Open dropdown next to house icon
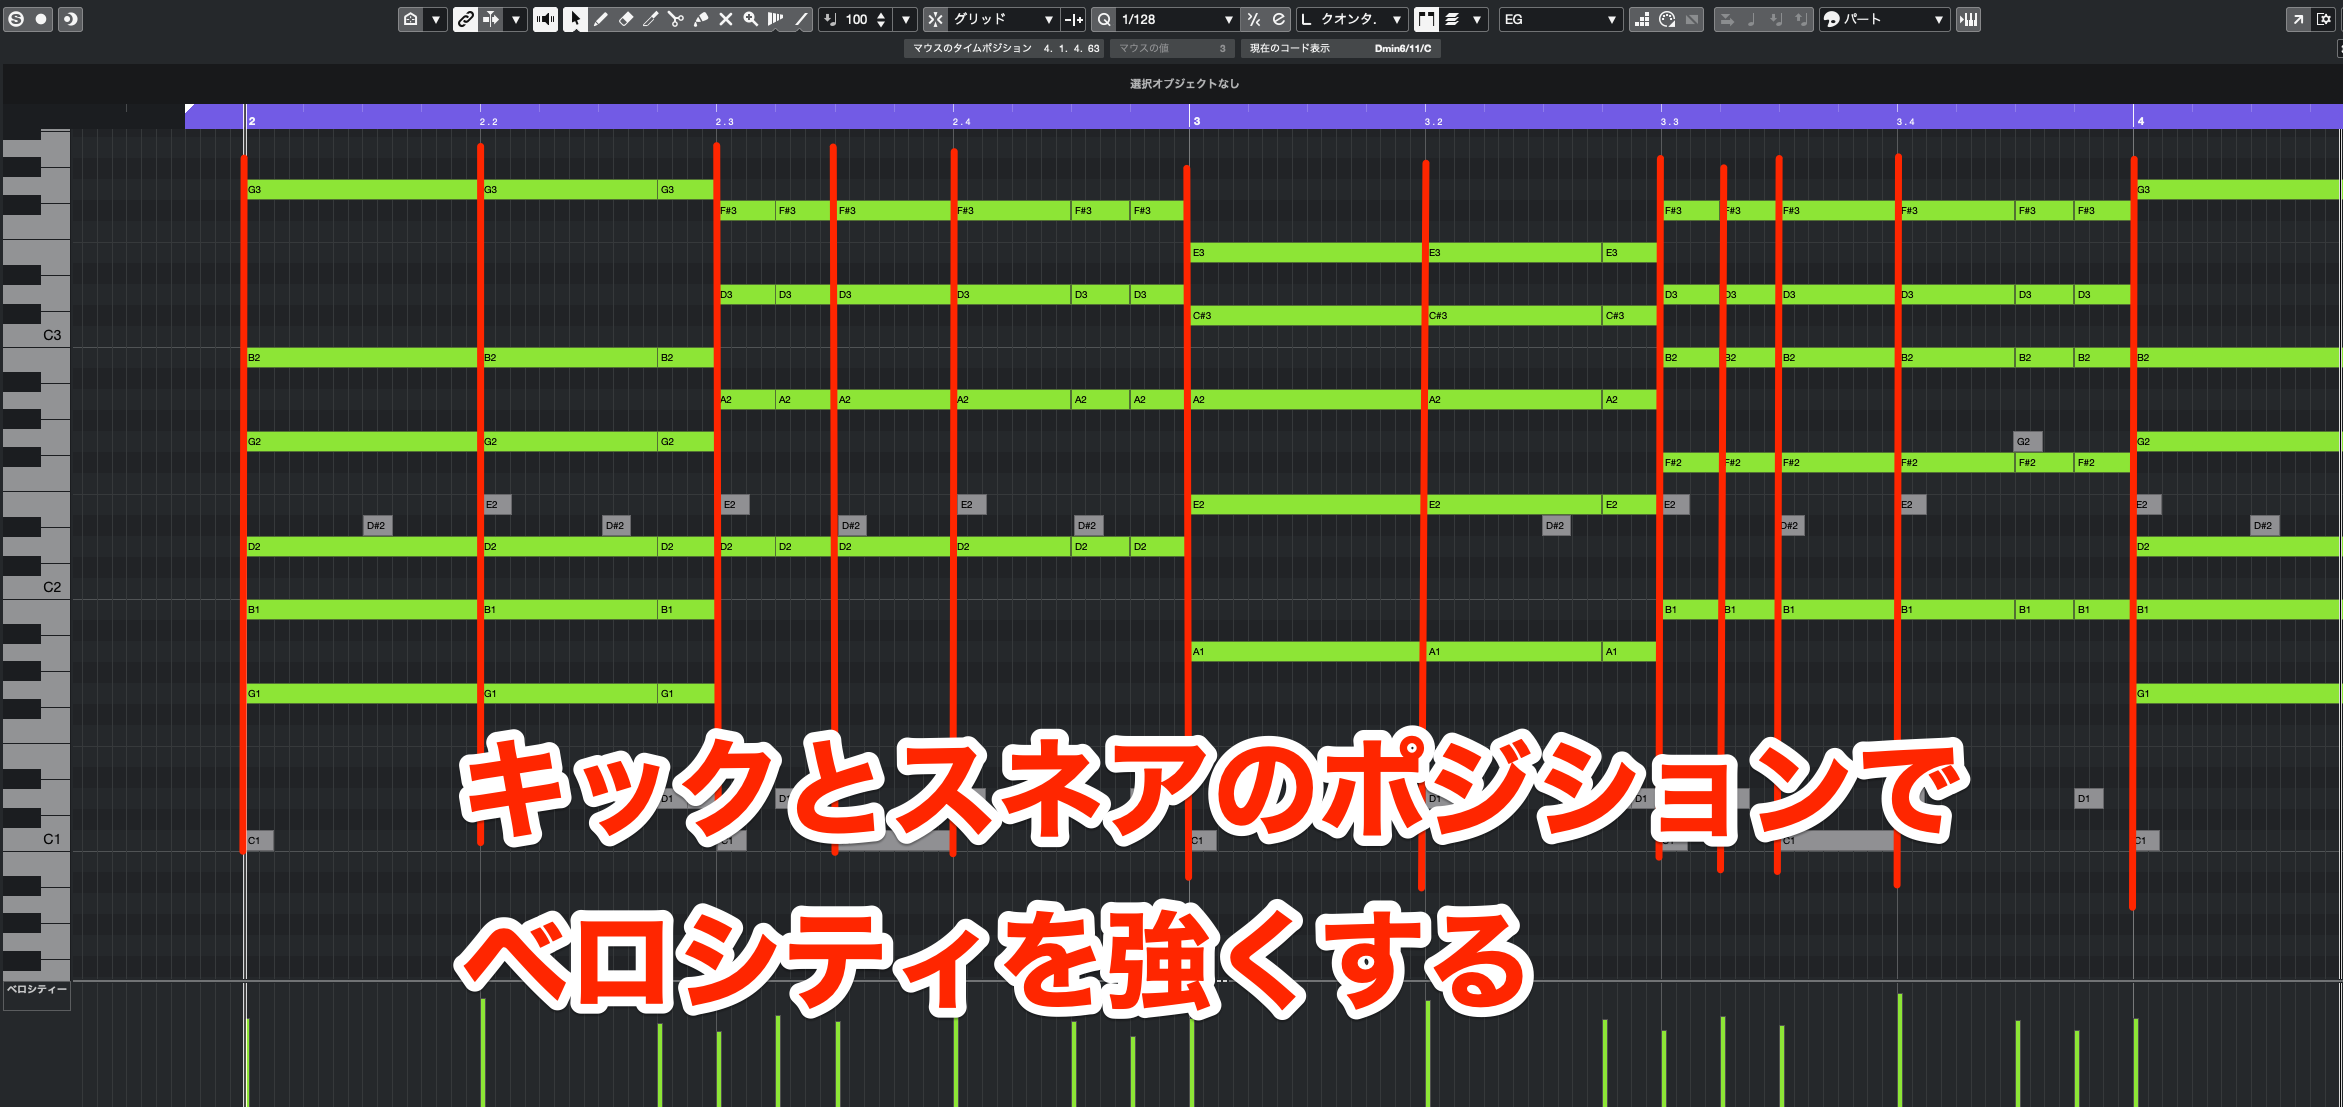 [435, 19]
